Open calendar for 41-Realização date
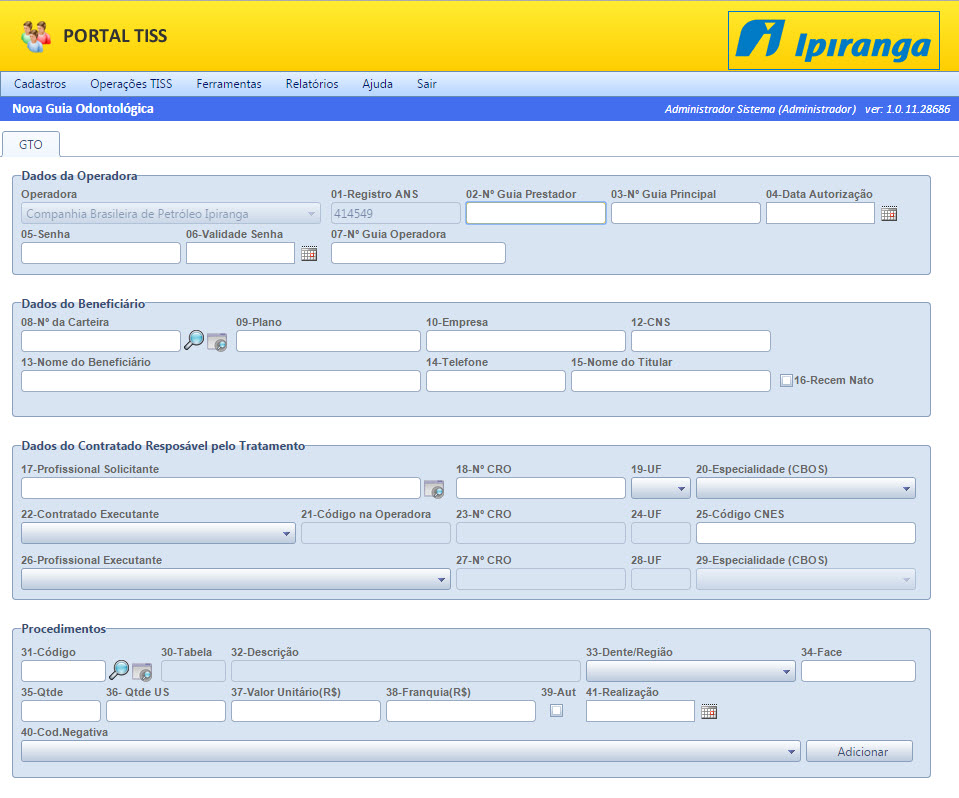The image size is (959, 798). (709, 711)
